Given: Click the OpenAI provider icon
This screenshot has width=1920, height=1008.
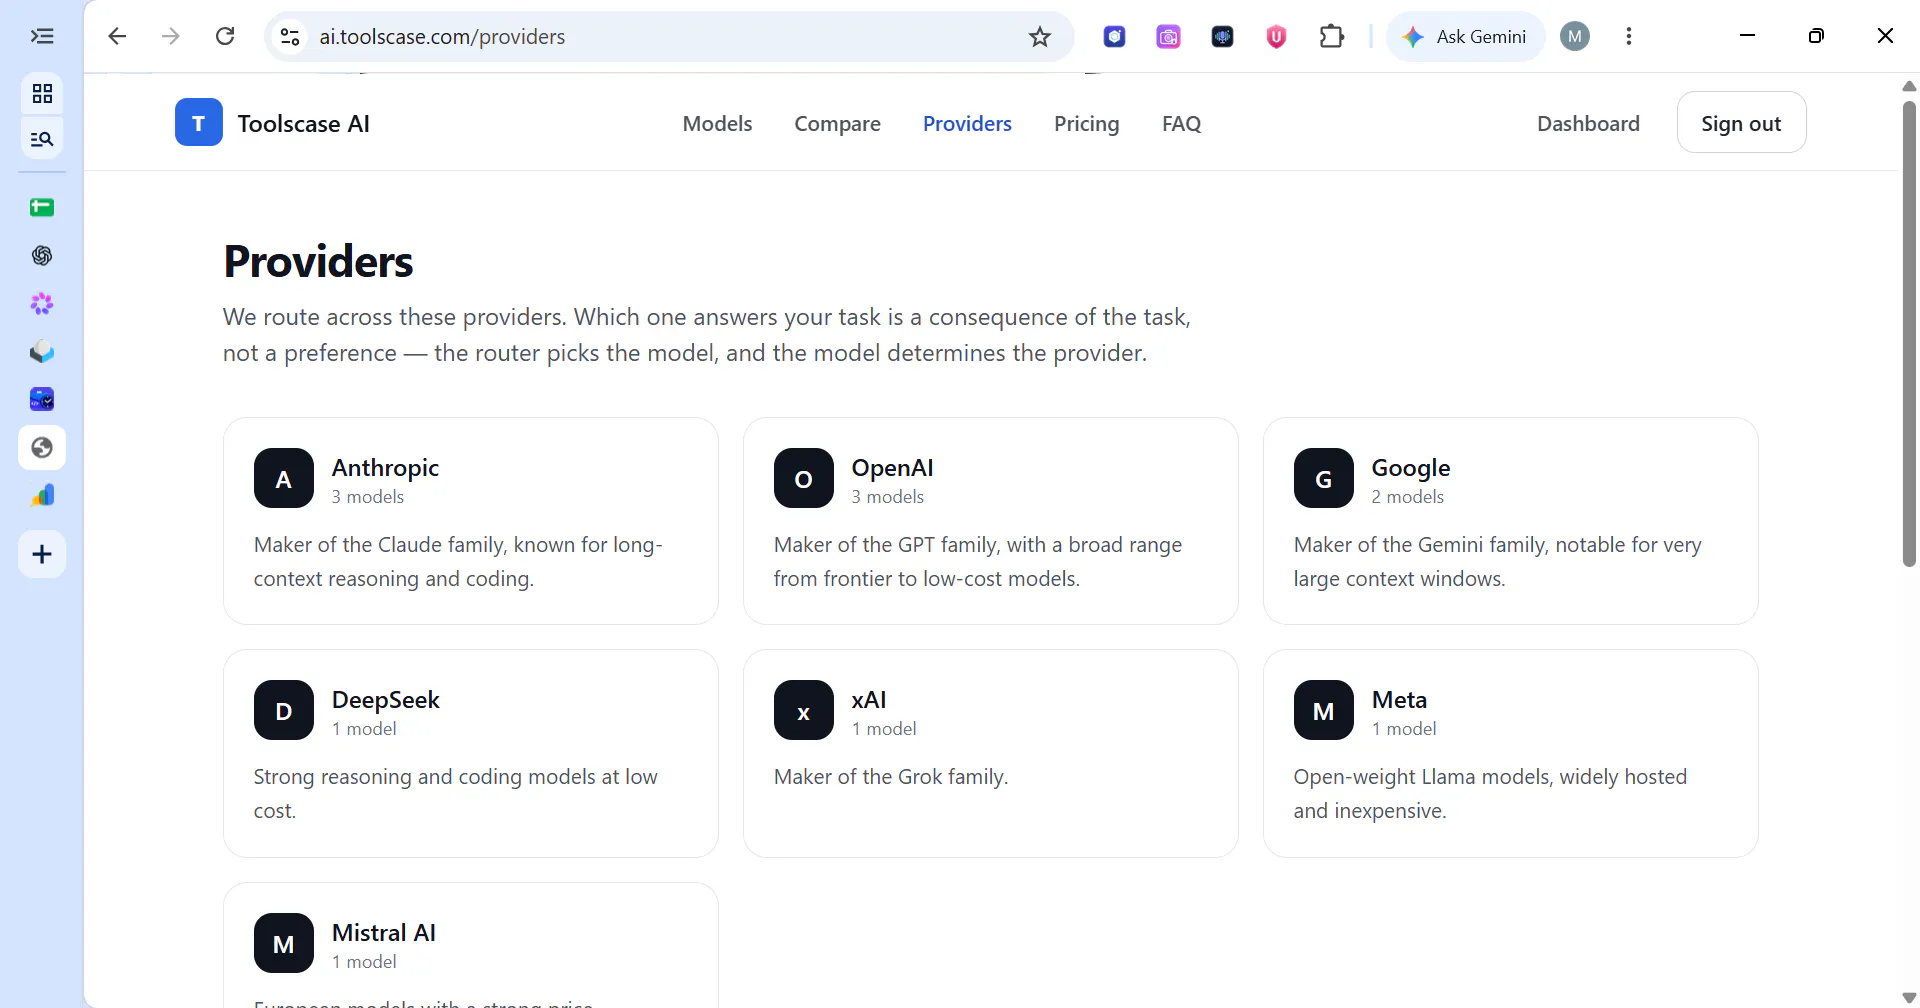Looking at the screenshot, I should [x=804, y=478].
